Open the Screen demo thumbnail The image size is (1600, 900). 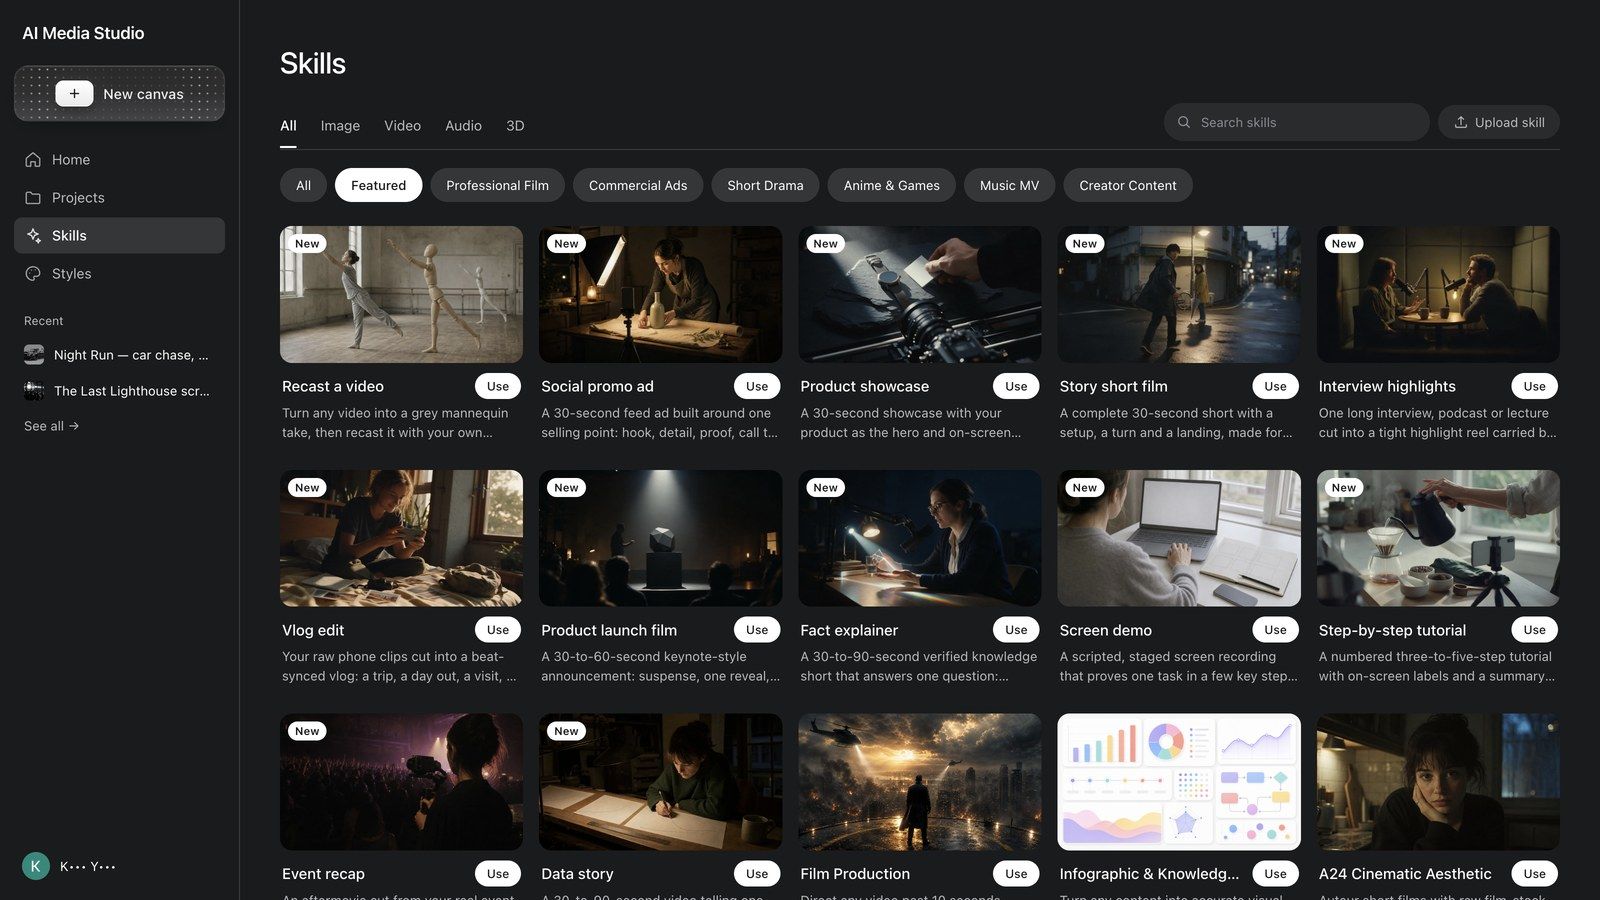click(1179, 538)
